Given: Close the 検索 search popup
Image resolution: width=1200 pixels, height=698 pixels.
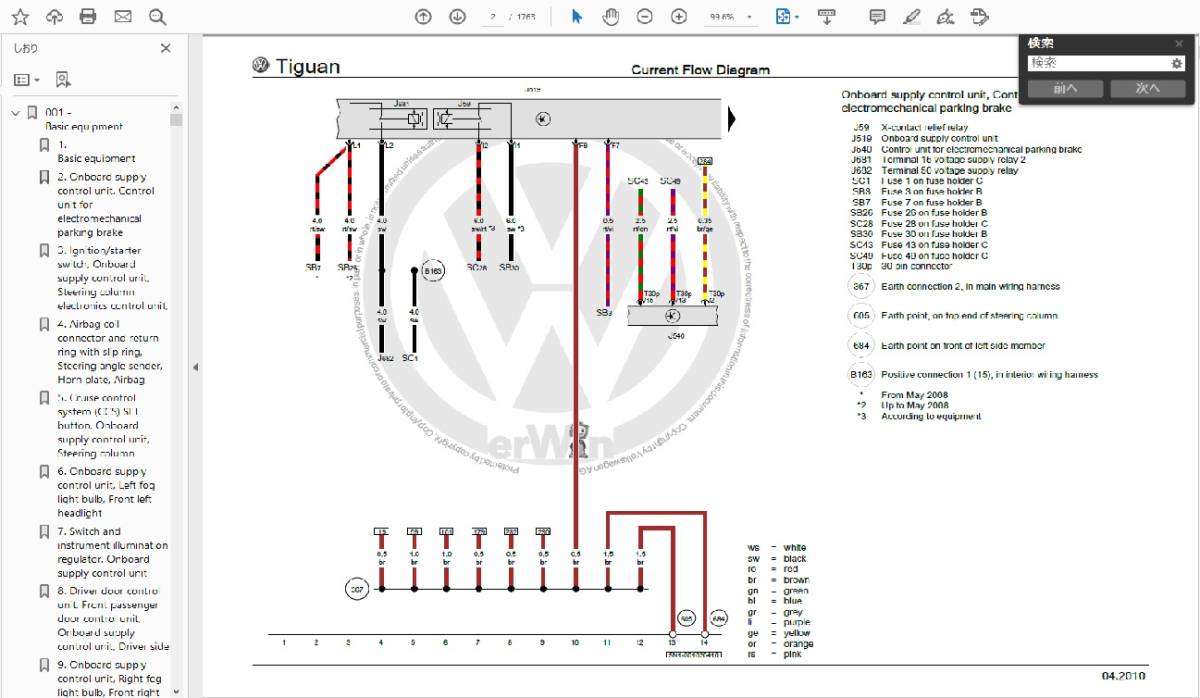Looking at the screenshot, I should pos(1180,44).
